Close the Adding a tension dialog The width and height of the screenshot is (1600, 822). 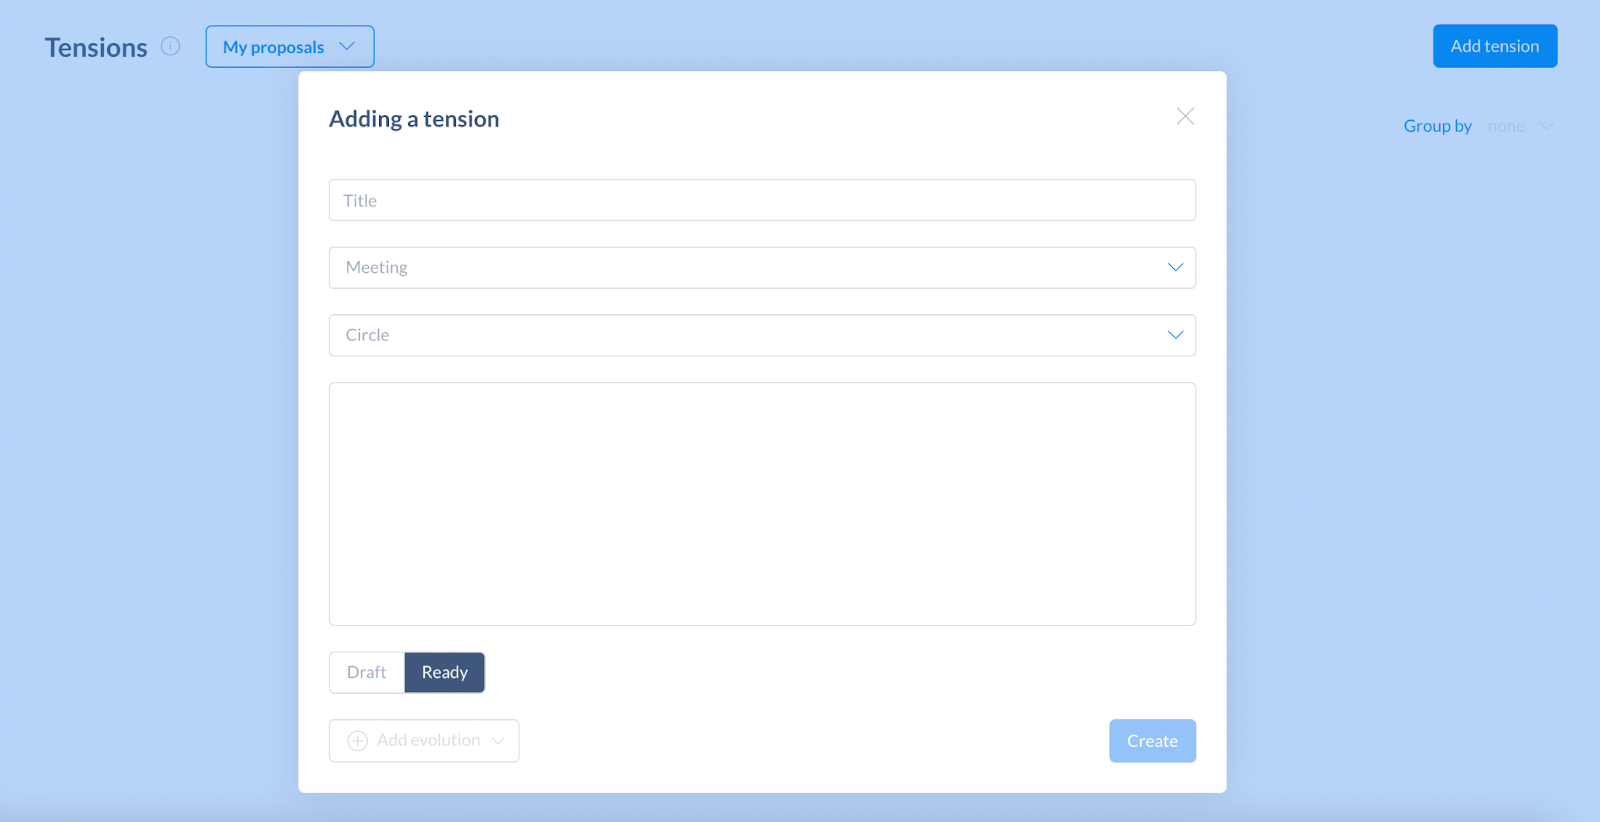1185,116
